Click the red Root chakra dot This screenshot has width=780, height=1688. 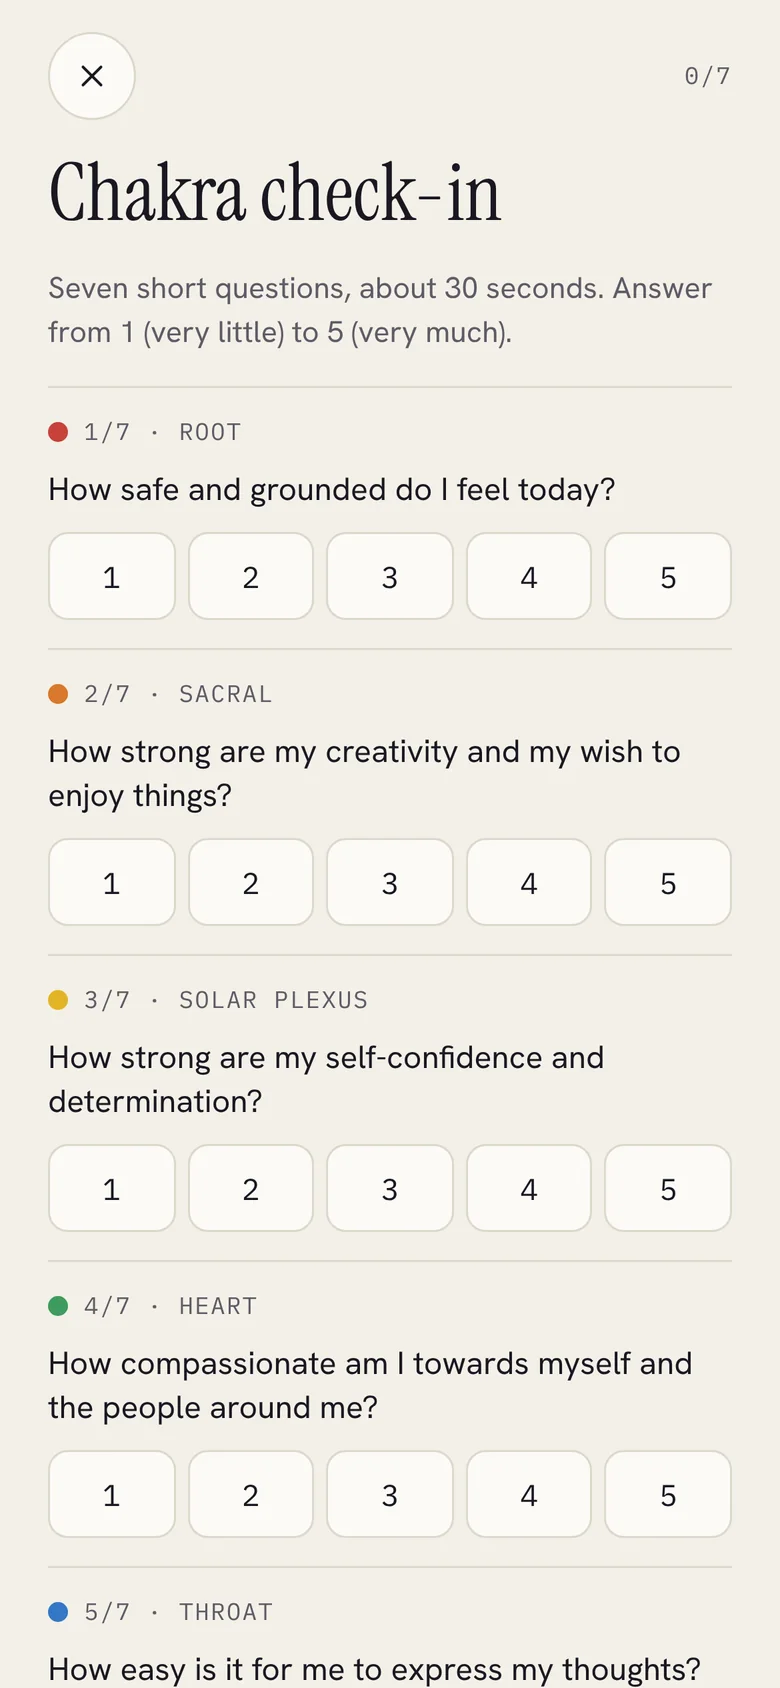(x=58, y=432)
